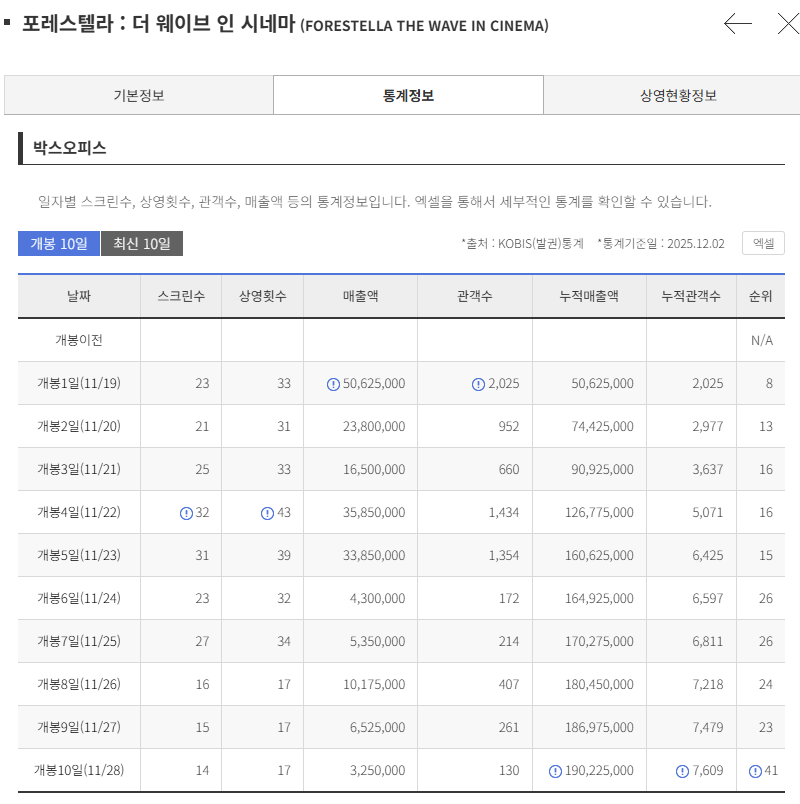Viewport: 800px width, 804px height.
Task: Click info icon beside 2,025 audience count
Action: 478,384
